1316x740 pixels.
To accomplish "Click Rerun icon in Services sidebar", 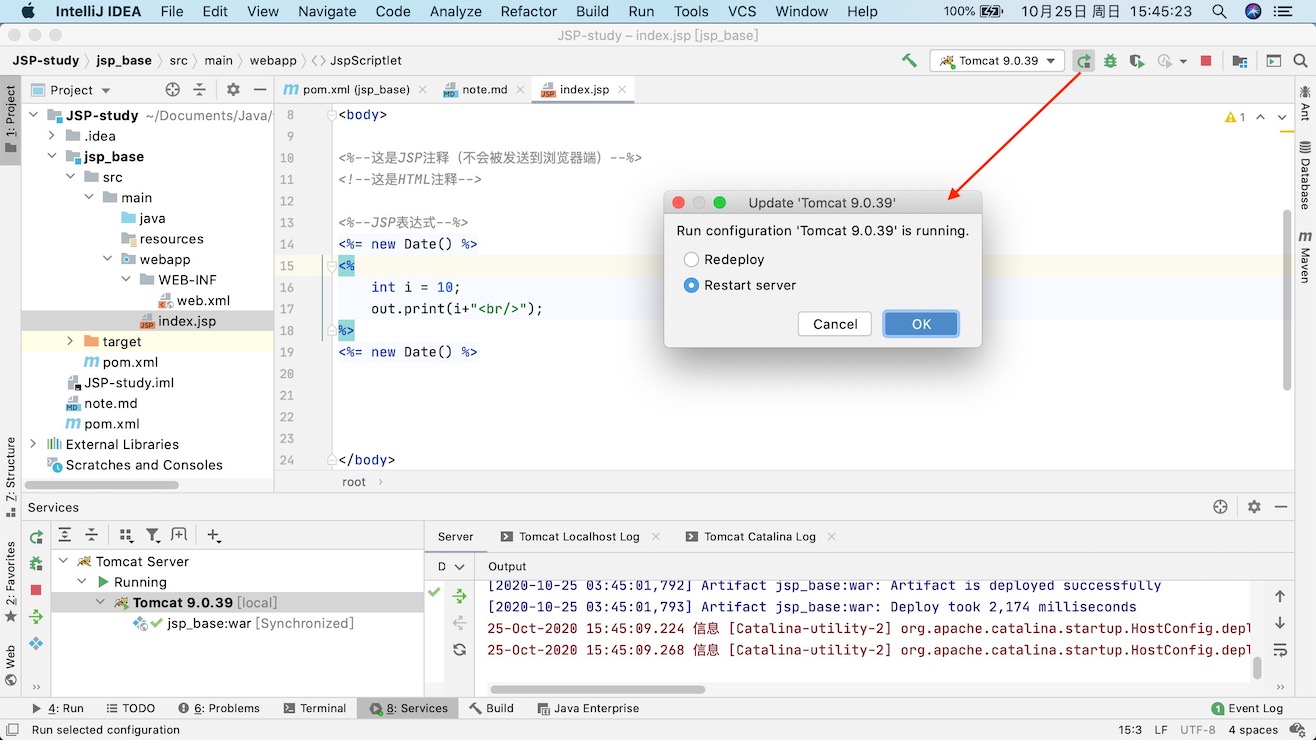I will point(36,538).
